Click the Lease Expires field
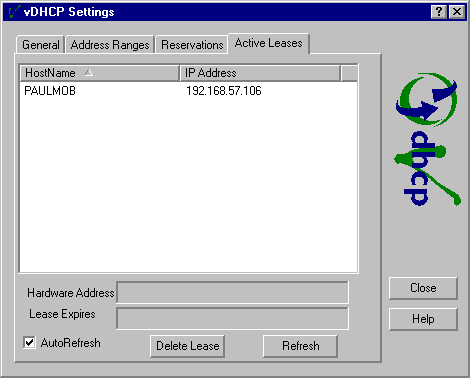The image size is (470, 378). pyautogui.click(x=232, y=318)
